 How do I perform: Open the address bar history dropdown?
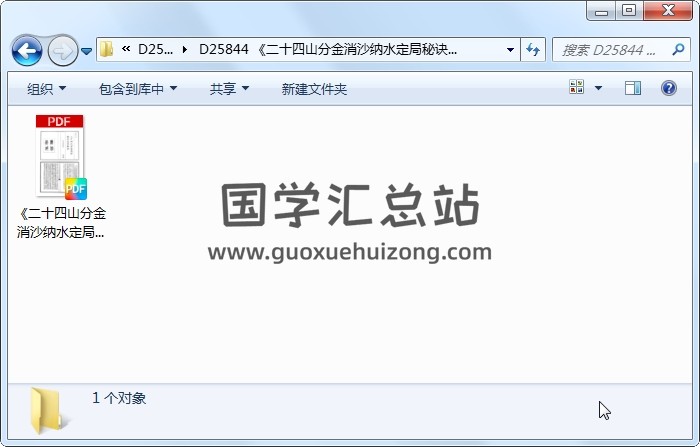[510, 50]
